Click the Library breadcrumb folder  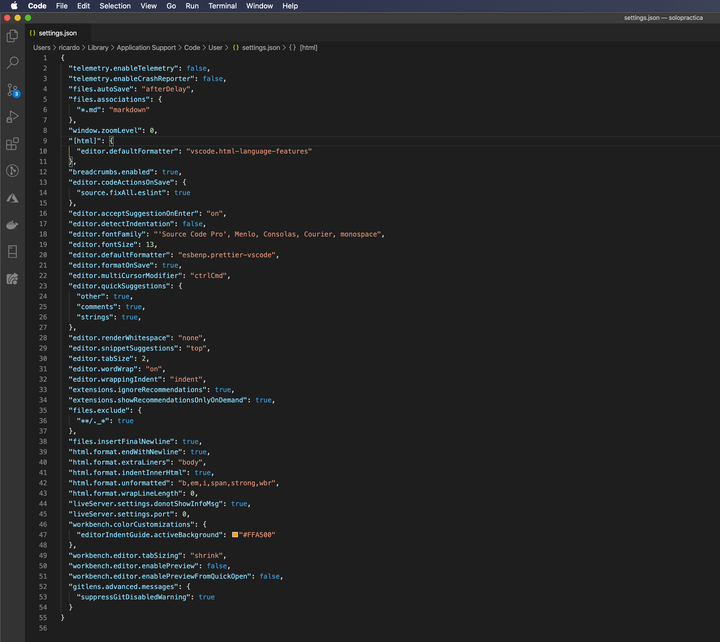(97, 47)
